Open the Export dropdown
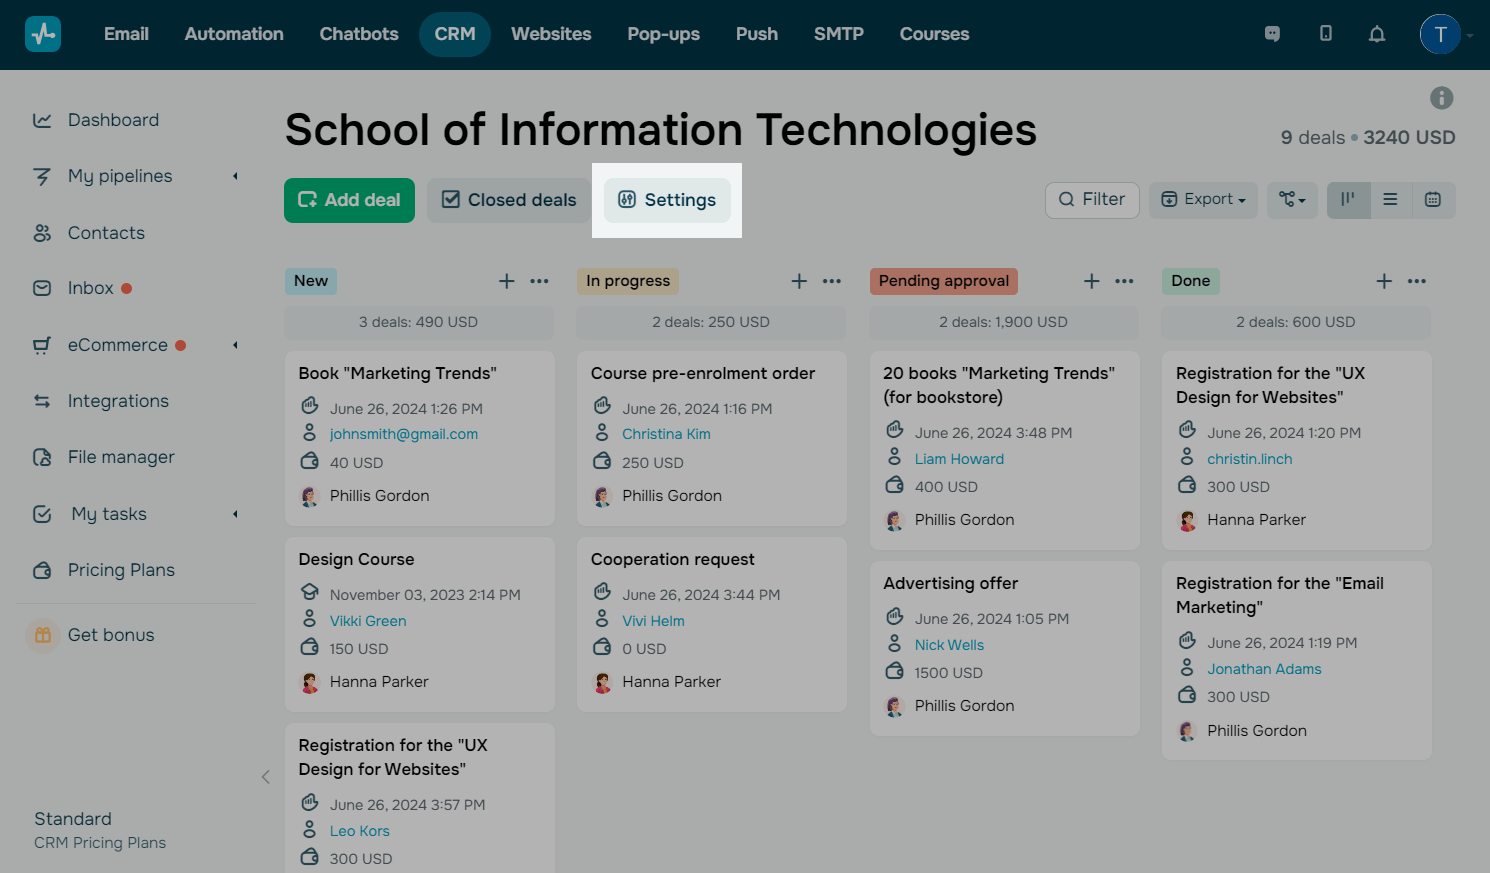1490x873 pixels. 1203,200
